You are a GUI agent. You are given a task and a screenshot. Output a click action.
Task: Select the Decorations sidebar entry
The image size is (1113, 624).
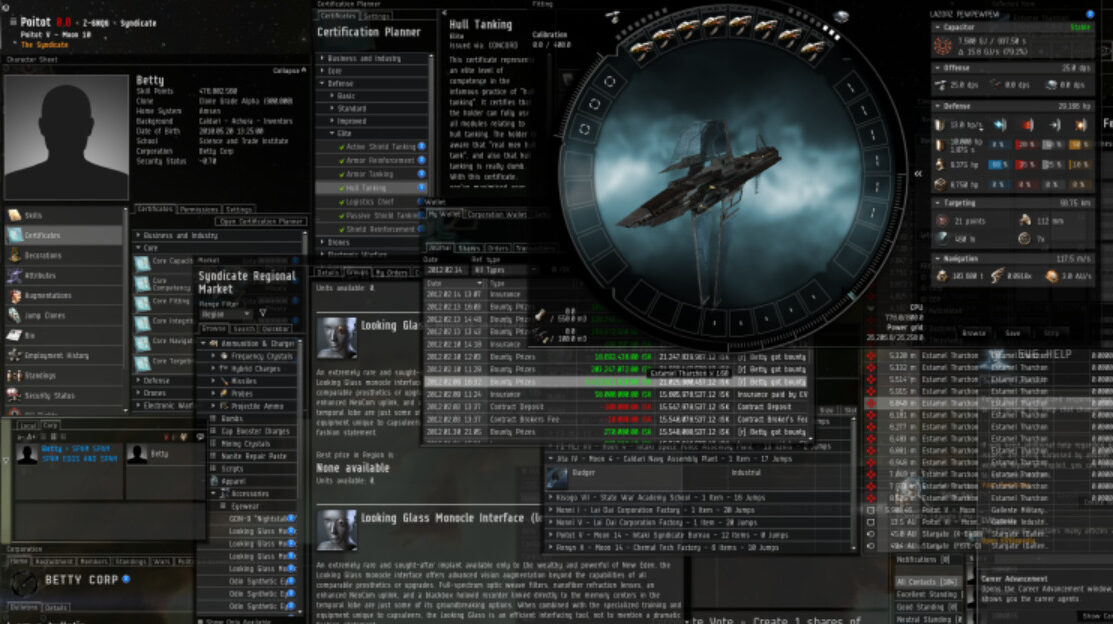[x=42, y=255]
